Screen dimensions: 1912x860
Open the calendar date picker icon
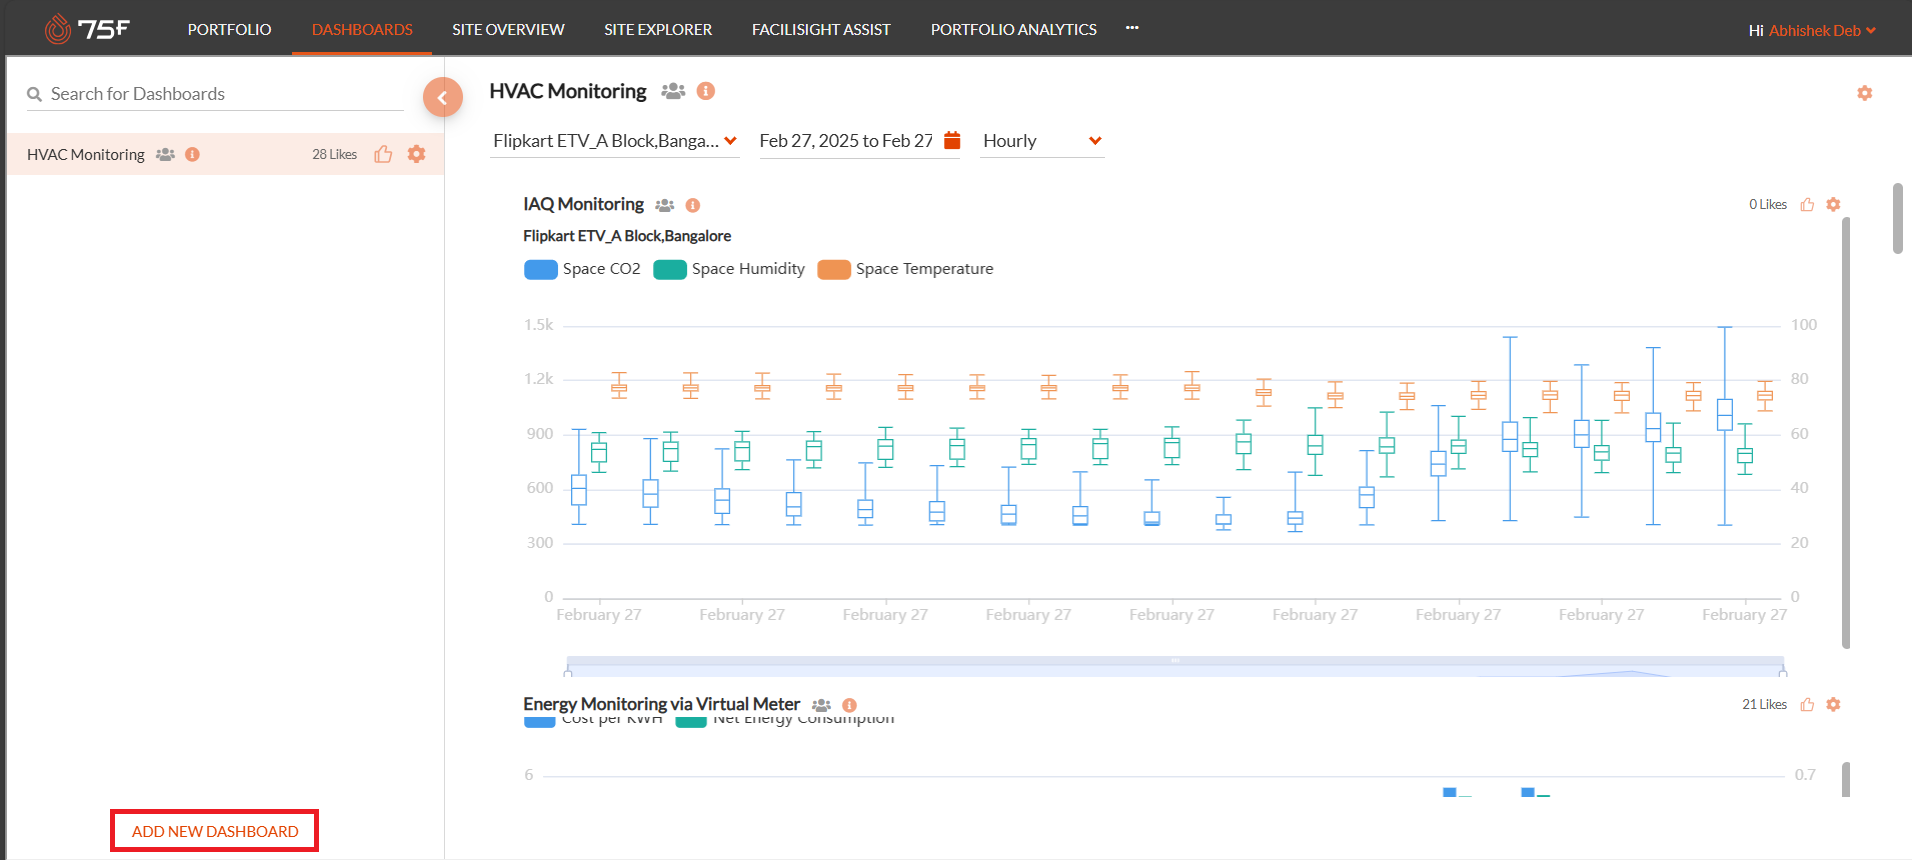tap(952, 140)
